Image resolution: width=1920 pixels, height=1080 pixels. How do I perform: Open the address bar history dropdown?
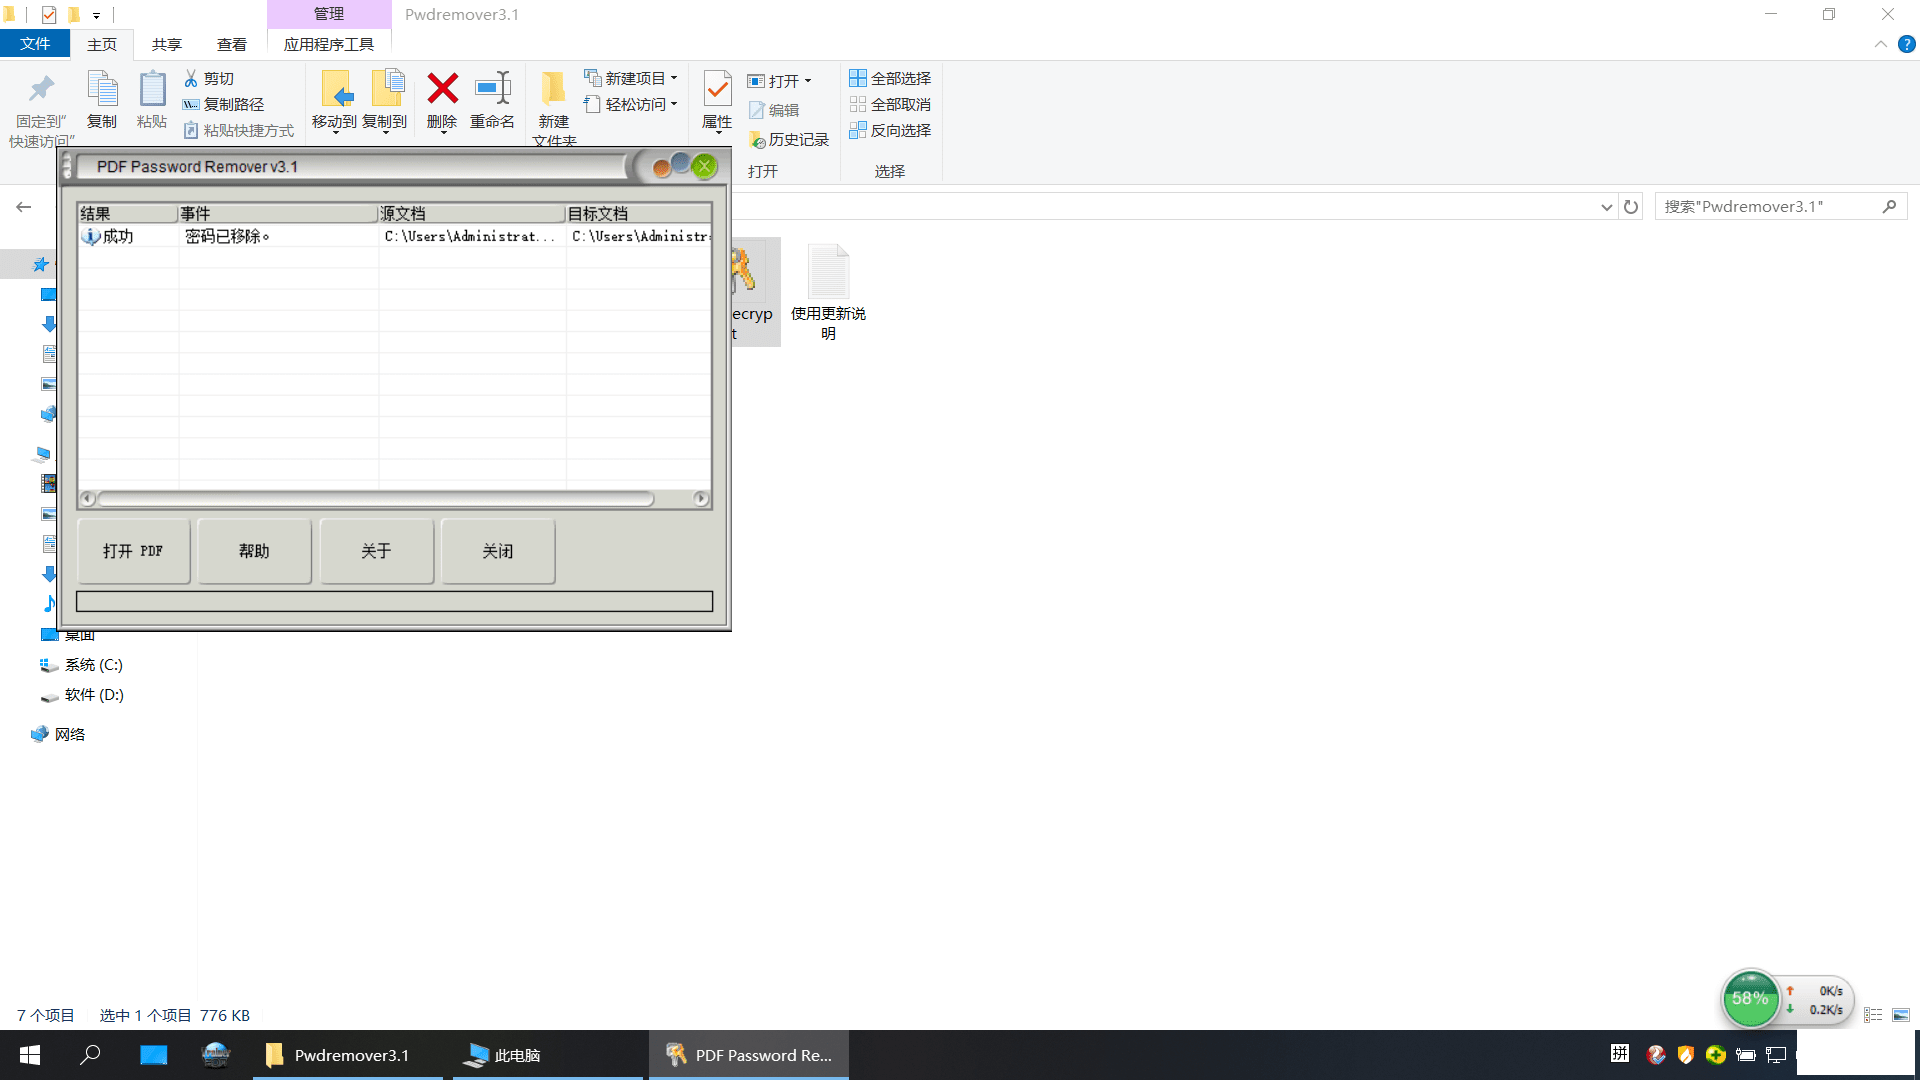[x=1606, y=207]
